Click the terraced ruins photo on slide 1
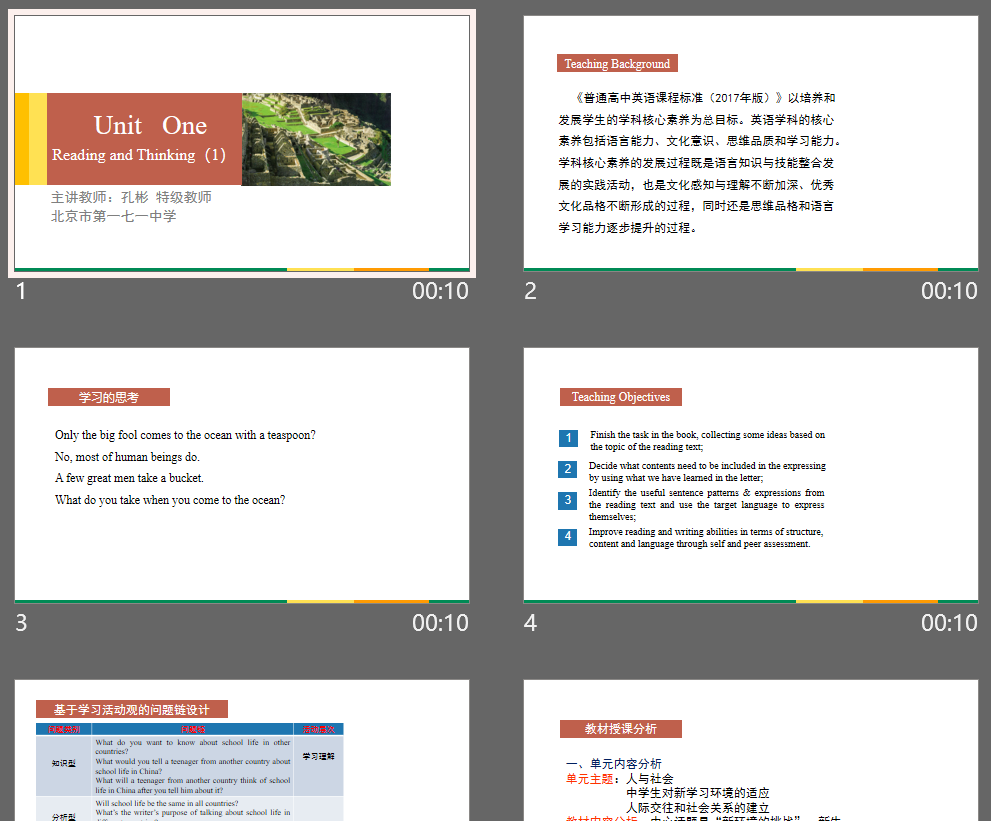Viewport: 991px width, 821px height. tap(316, 139)
